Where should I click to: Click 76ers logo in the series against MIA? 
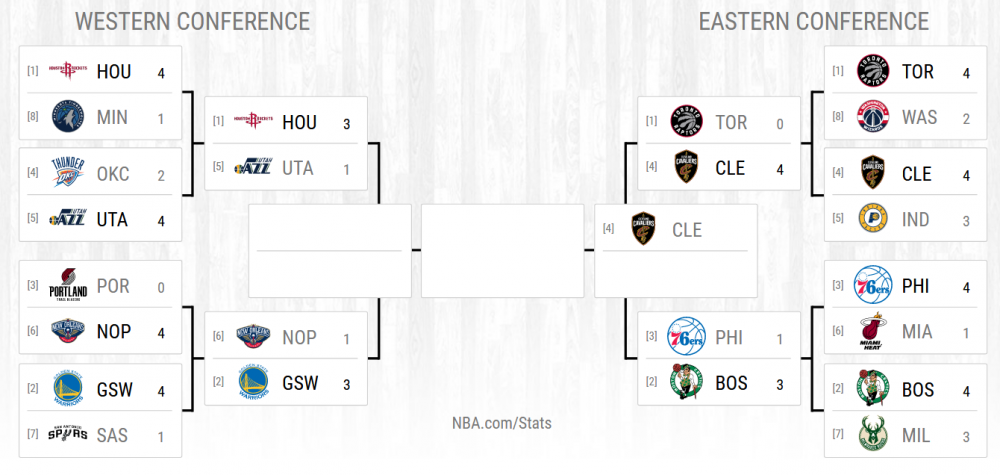(874, 286)
